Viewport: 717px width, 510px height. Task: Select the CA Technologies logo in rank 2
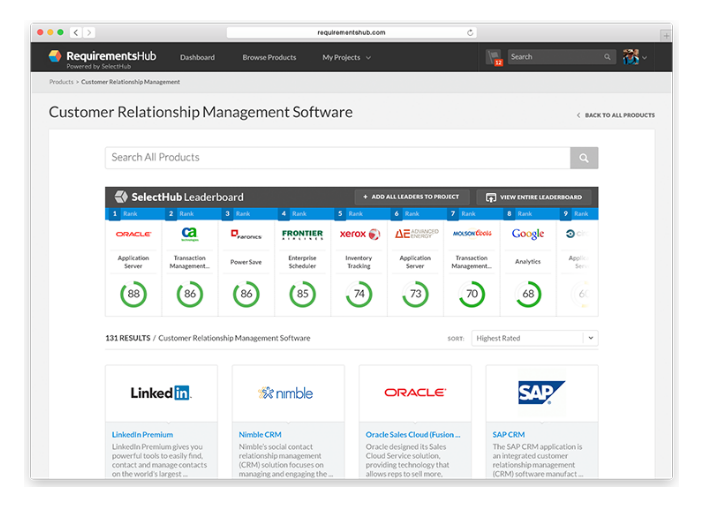(x=190, y=234)
